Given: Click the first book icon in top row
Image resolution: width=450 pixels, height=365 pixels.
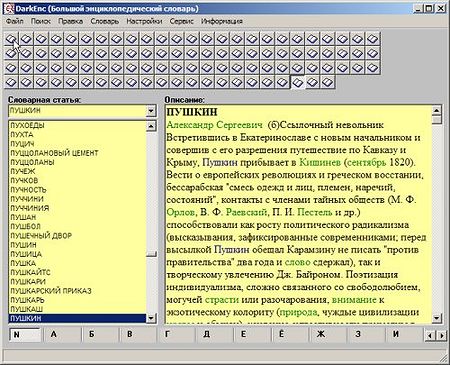Looking at the screenshot, I should coord(11,39).
